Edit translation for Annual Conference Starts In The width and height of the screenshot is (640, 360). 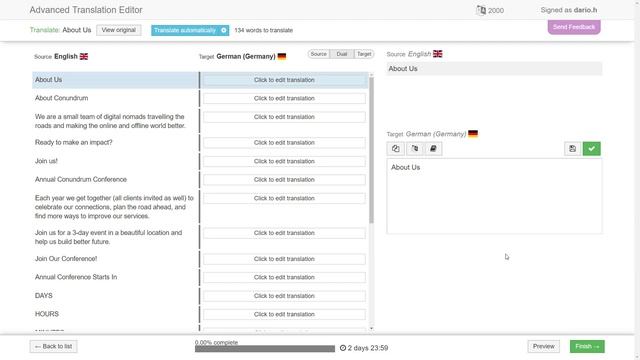pos(284,277)
